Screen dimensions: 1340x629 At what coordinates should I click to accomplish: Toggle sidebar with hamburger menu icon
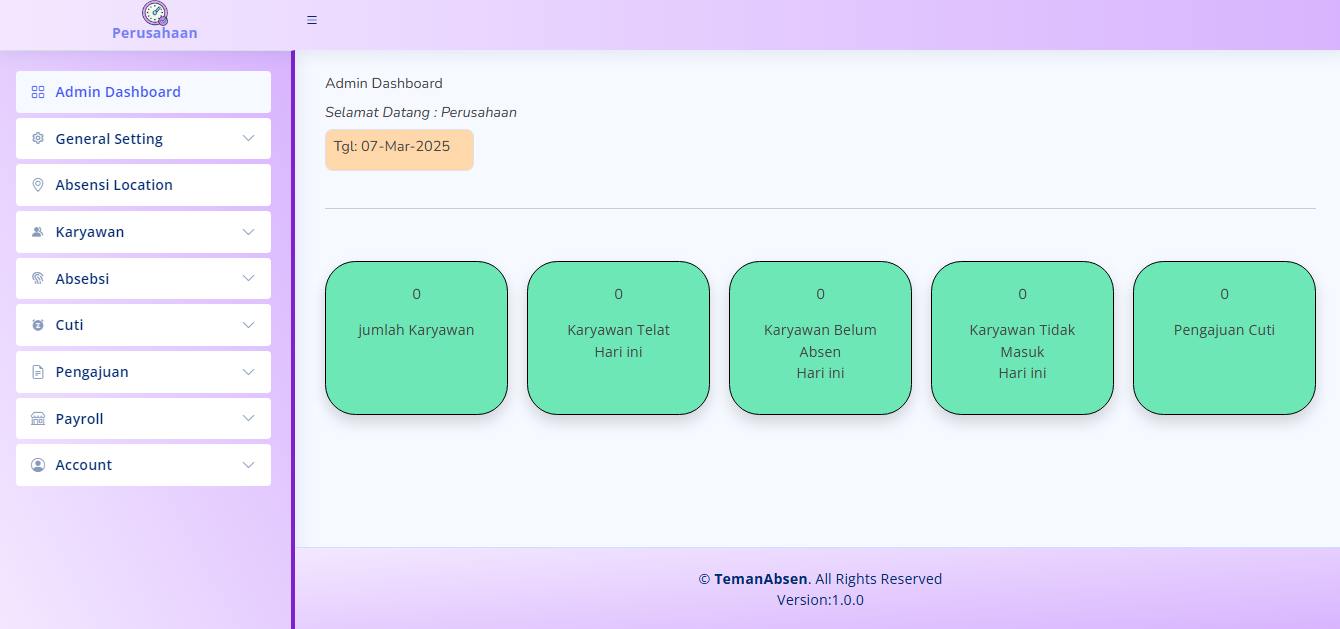coord(312,20)
